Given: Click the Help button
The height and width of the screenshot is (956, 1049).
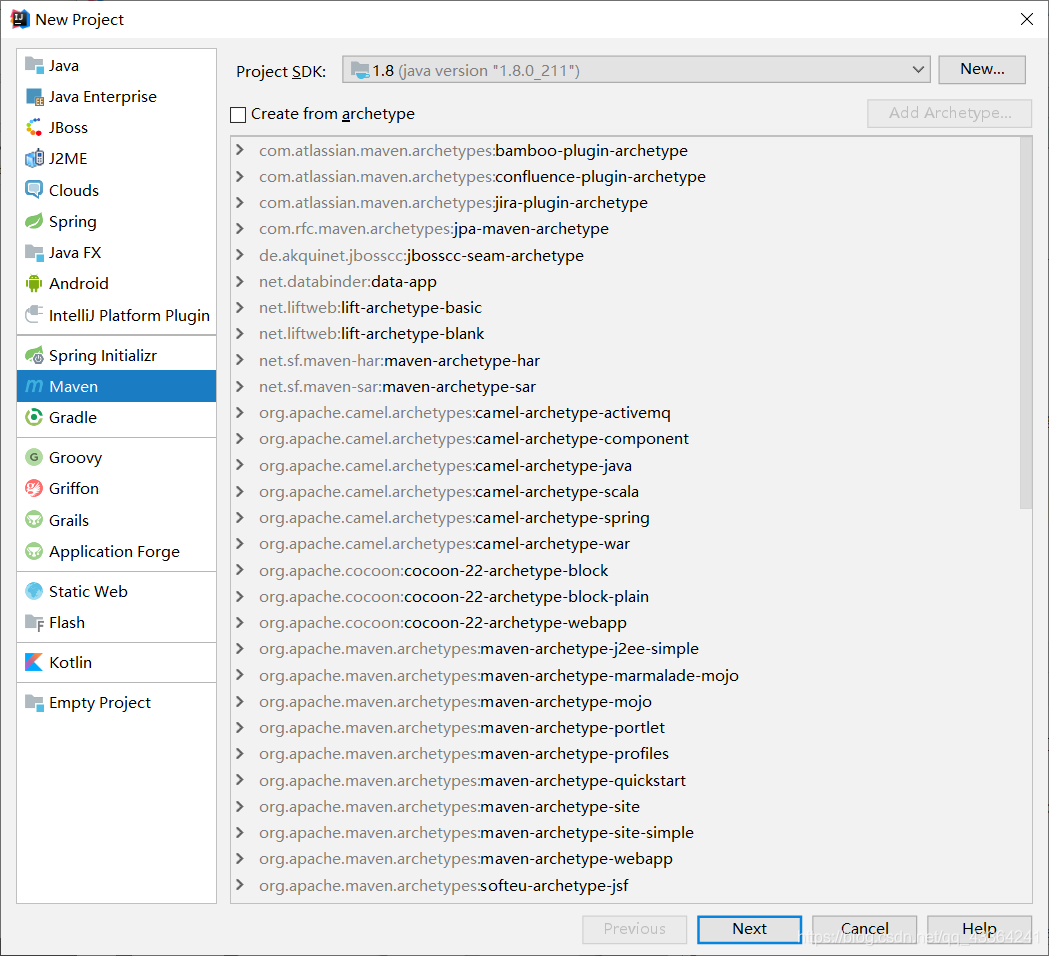Looking at the screenshot, I should pyautogui.click(x=979, y=929).
